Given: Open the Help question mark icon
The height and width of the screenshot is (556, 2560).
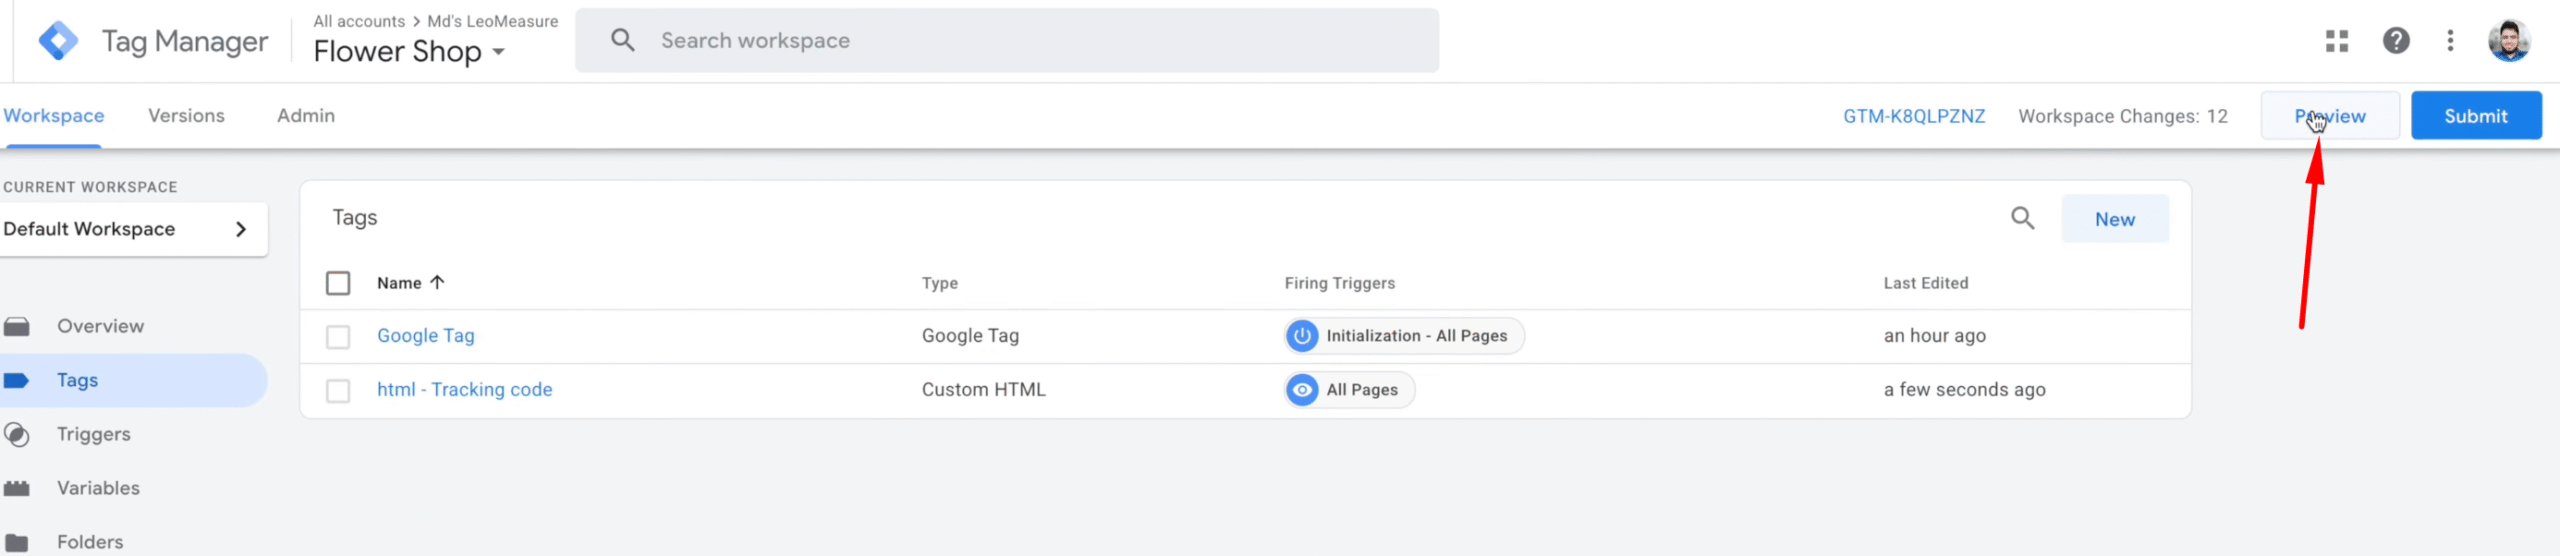Looking at the screenshot, I should coord(2396,41).
